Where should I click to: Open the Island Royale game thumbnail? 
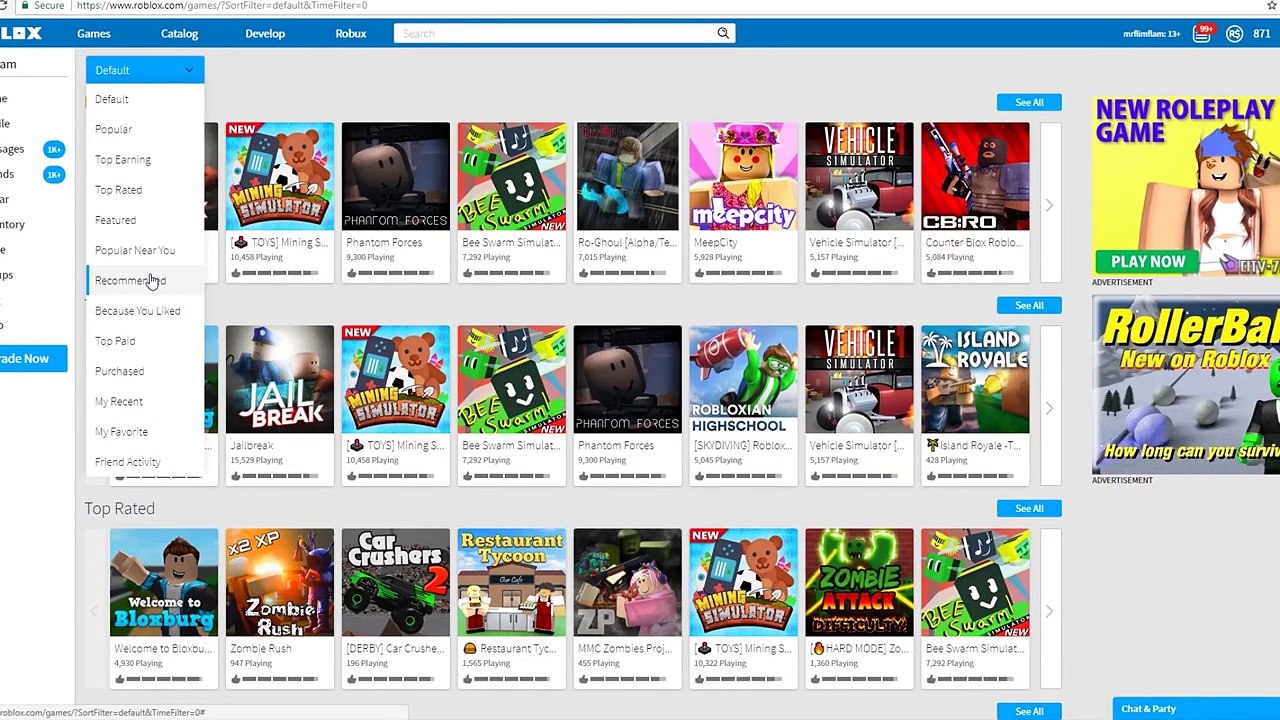coord(976,379)
